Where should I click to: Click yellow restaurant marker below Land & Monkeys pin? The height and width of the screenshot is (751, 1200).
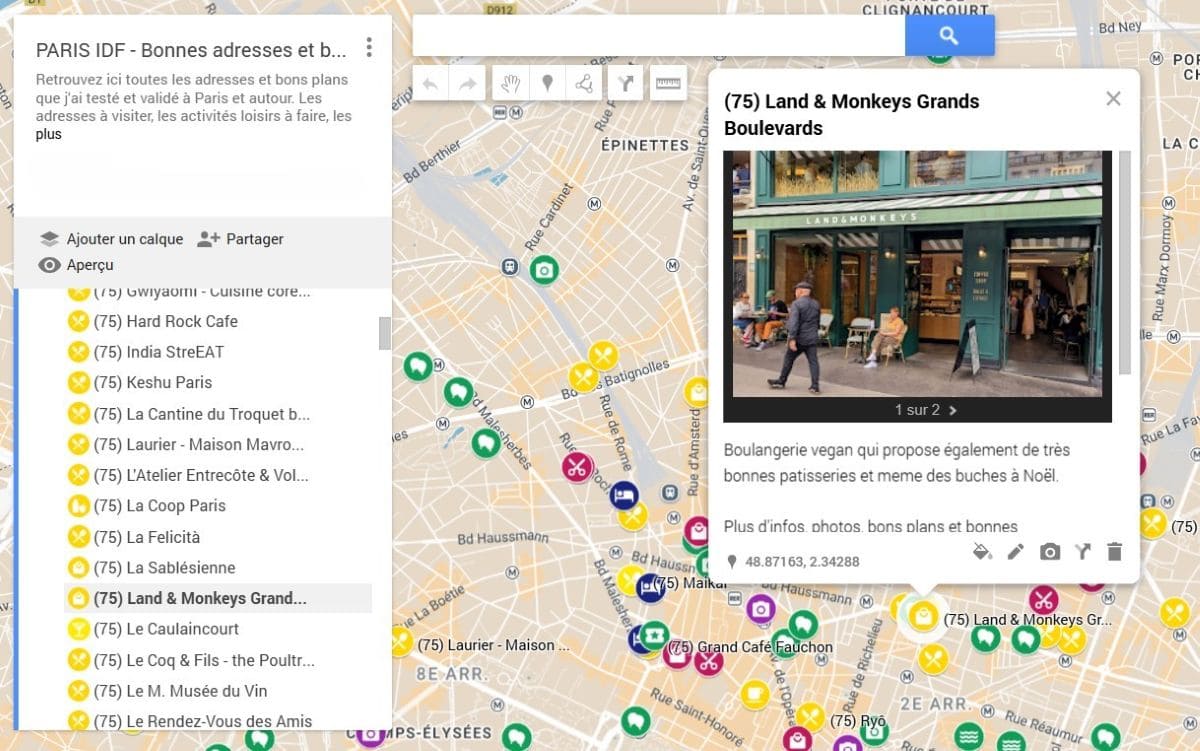tap(933, 659)
